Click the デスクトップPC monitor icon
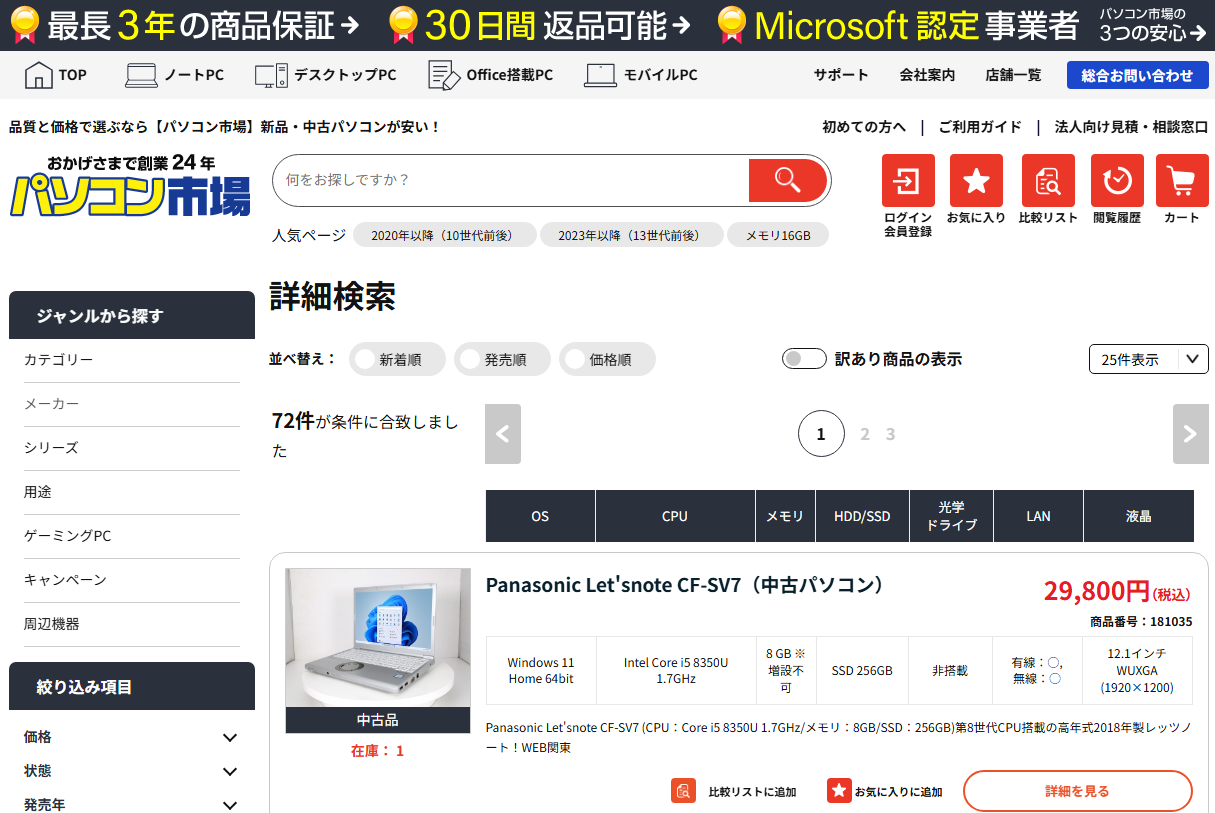Viewport: 1215px width, 813px height. (271, 75)
